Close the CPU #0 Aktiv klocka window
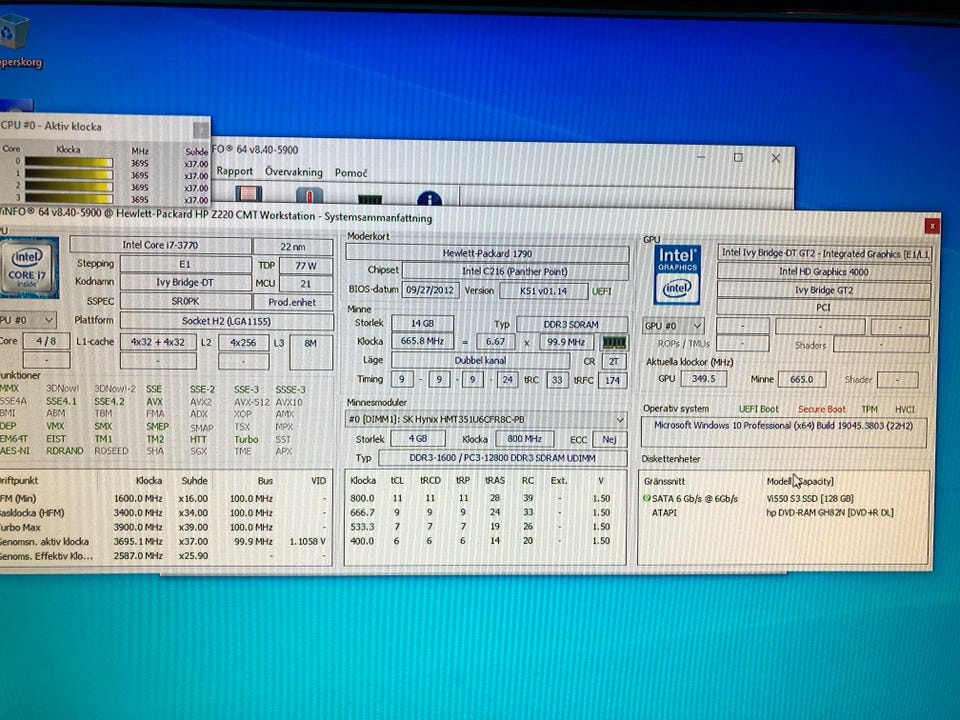The image size is (960, 720). pyautogui.click(x=201, y=130)
